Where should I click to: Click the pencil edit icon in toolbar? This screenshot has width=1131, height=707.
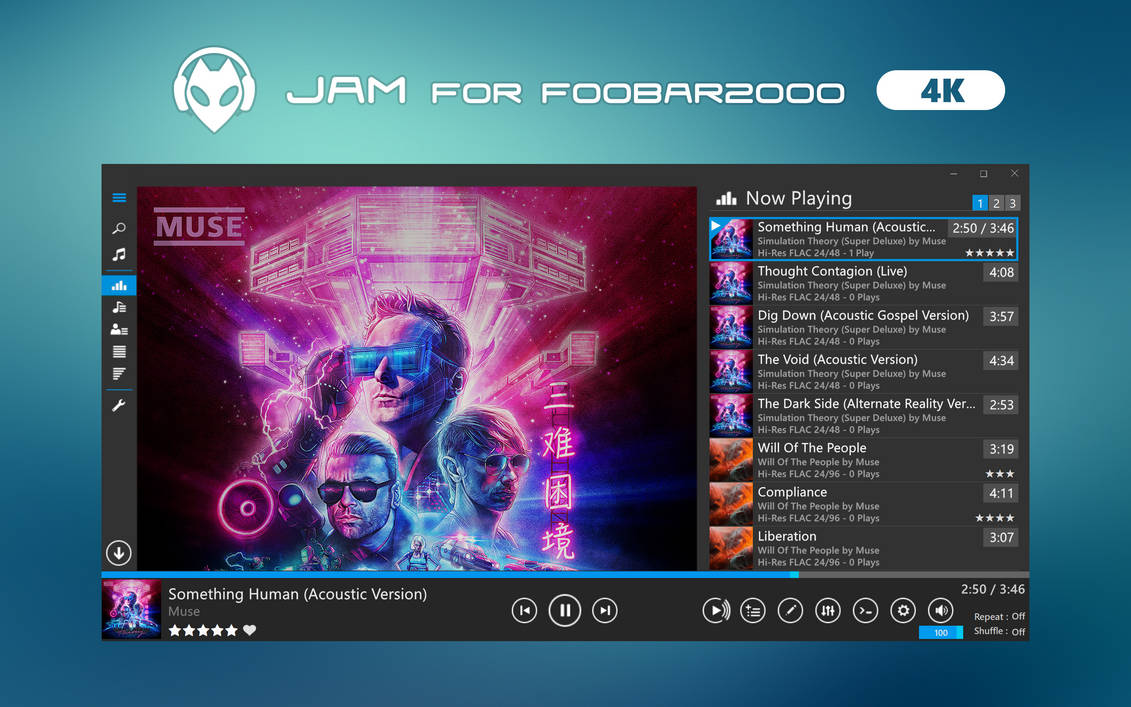790,610
